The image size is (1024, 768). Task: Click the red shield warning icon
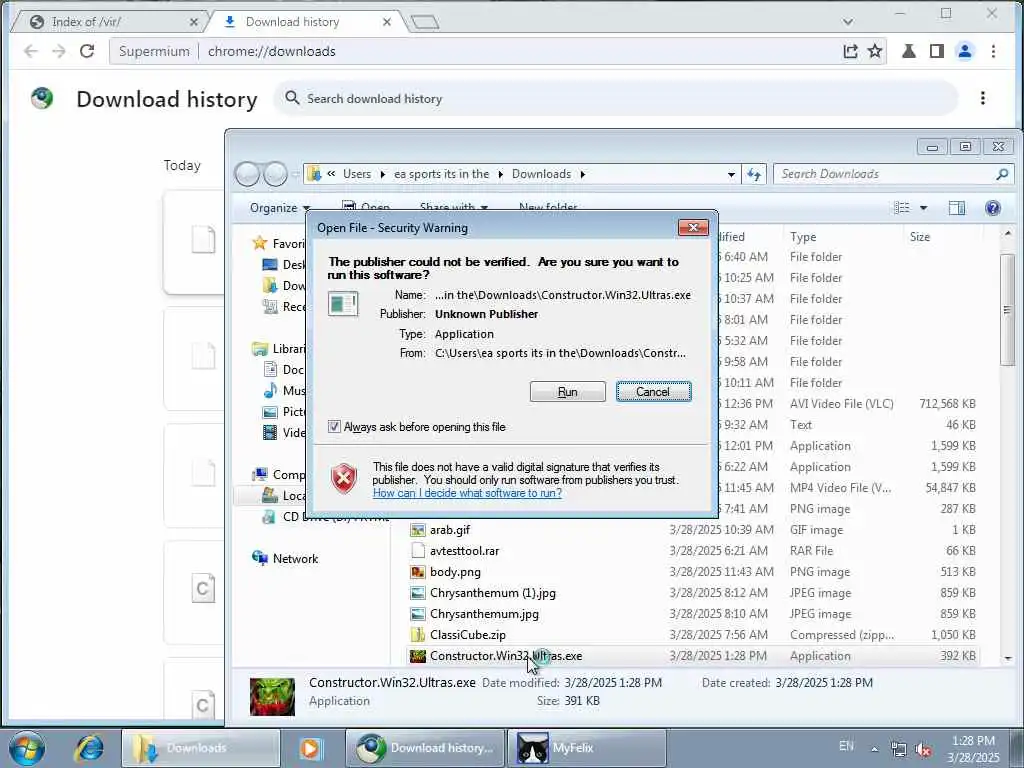[x=344, y=479]
